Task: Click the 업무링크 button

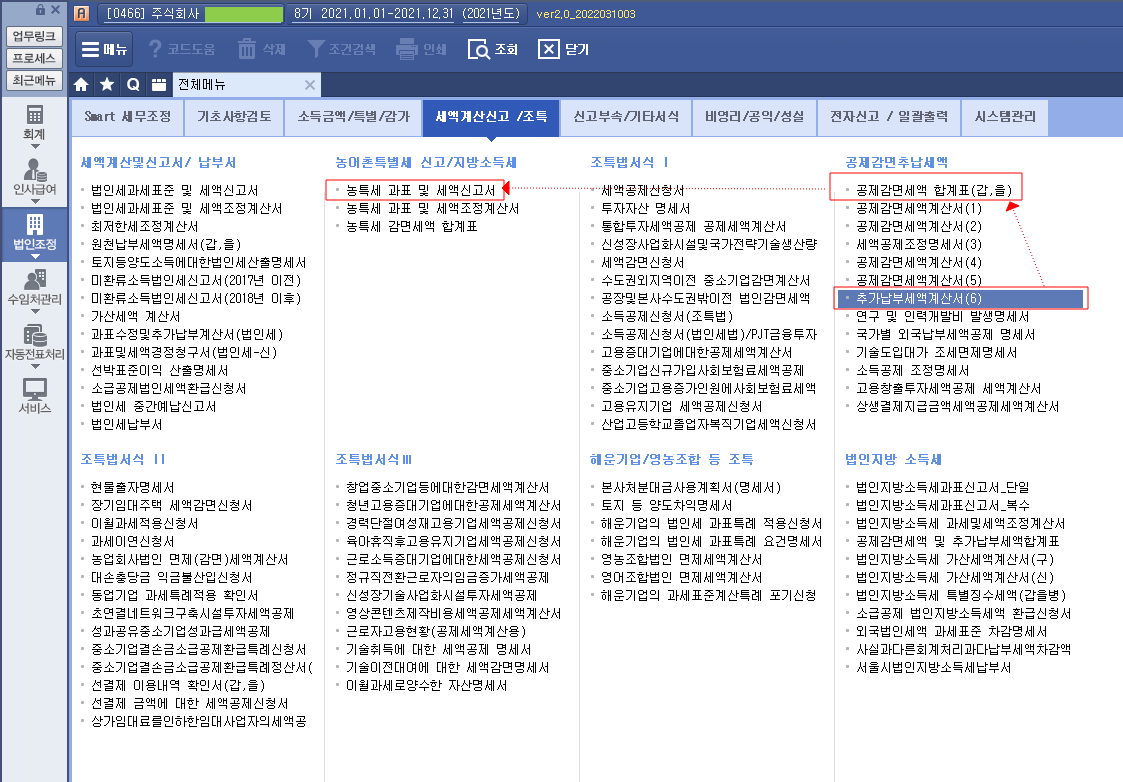Action: (x=34, y=36)
